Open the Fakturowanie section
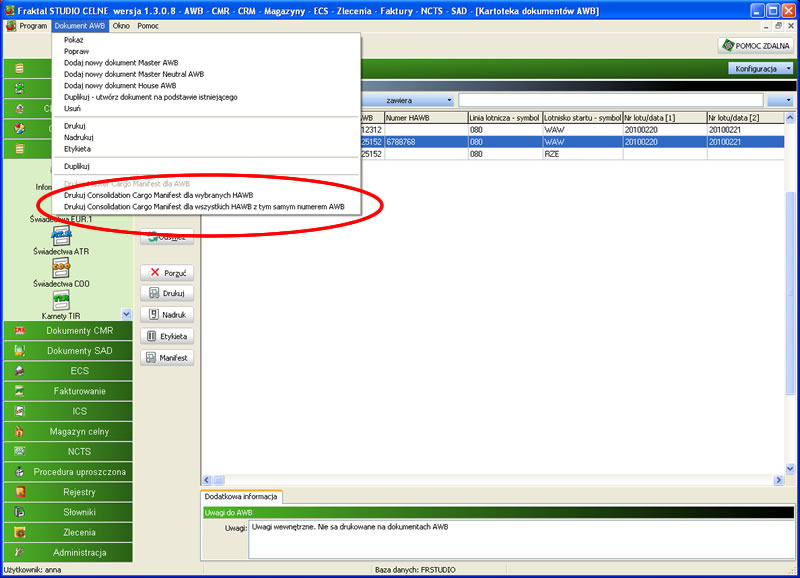Viewport: 800px width, 578px height. (68, 391)
